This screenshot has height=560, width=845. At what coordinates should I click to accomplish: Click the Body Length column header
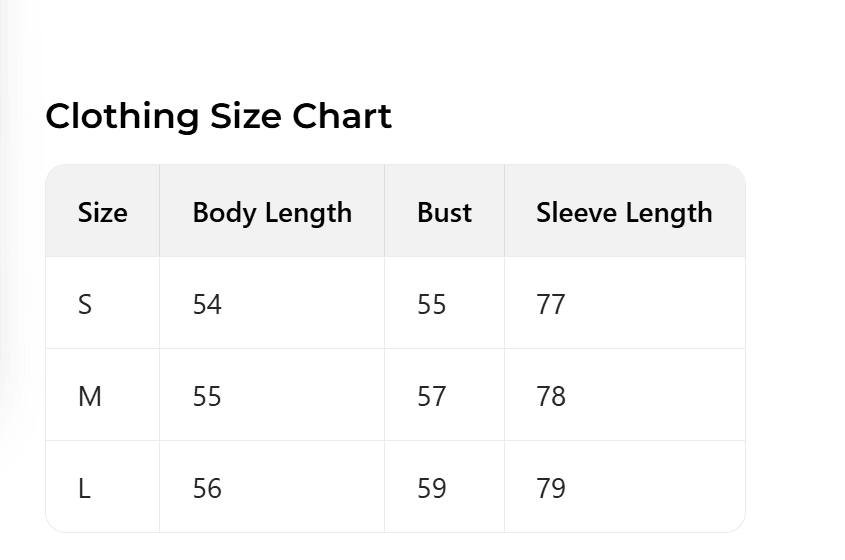(272, 213)
